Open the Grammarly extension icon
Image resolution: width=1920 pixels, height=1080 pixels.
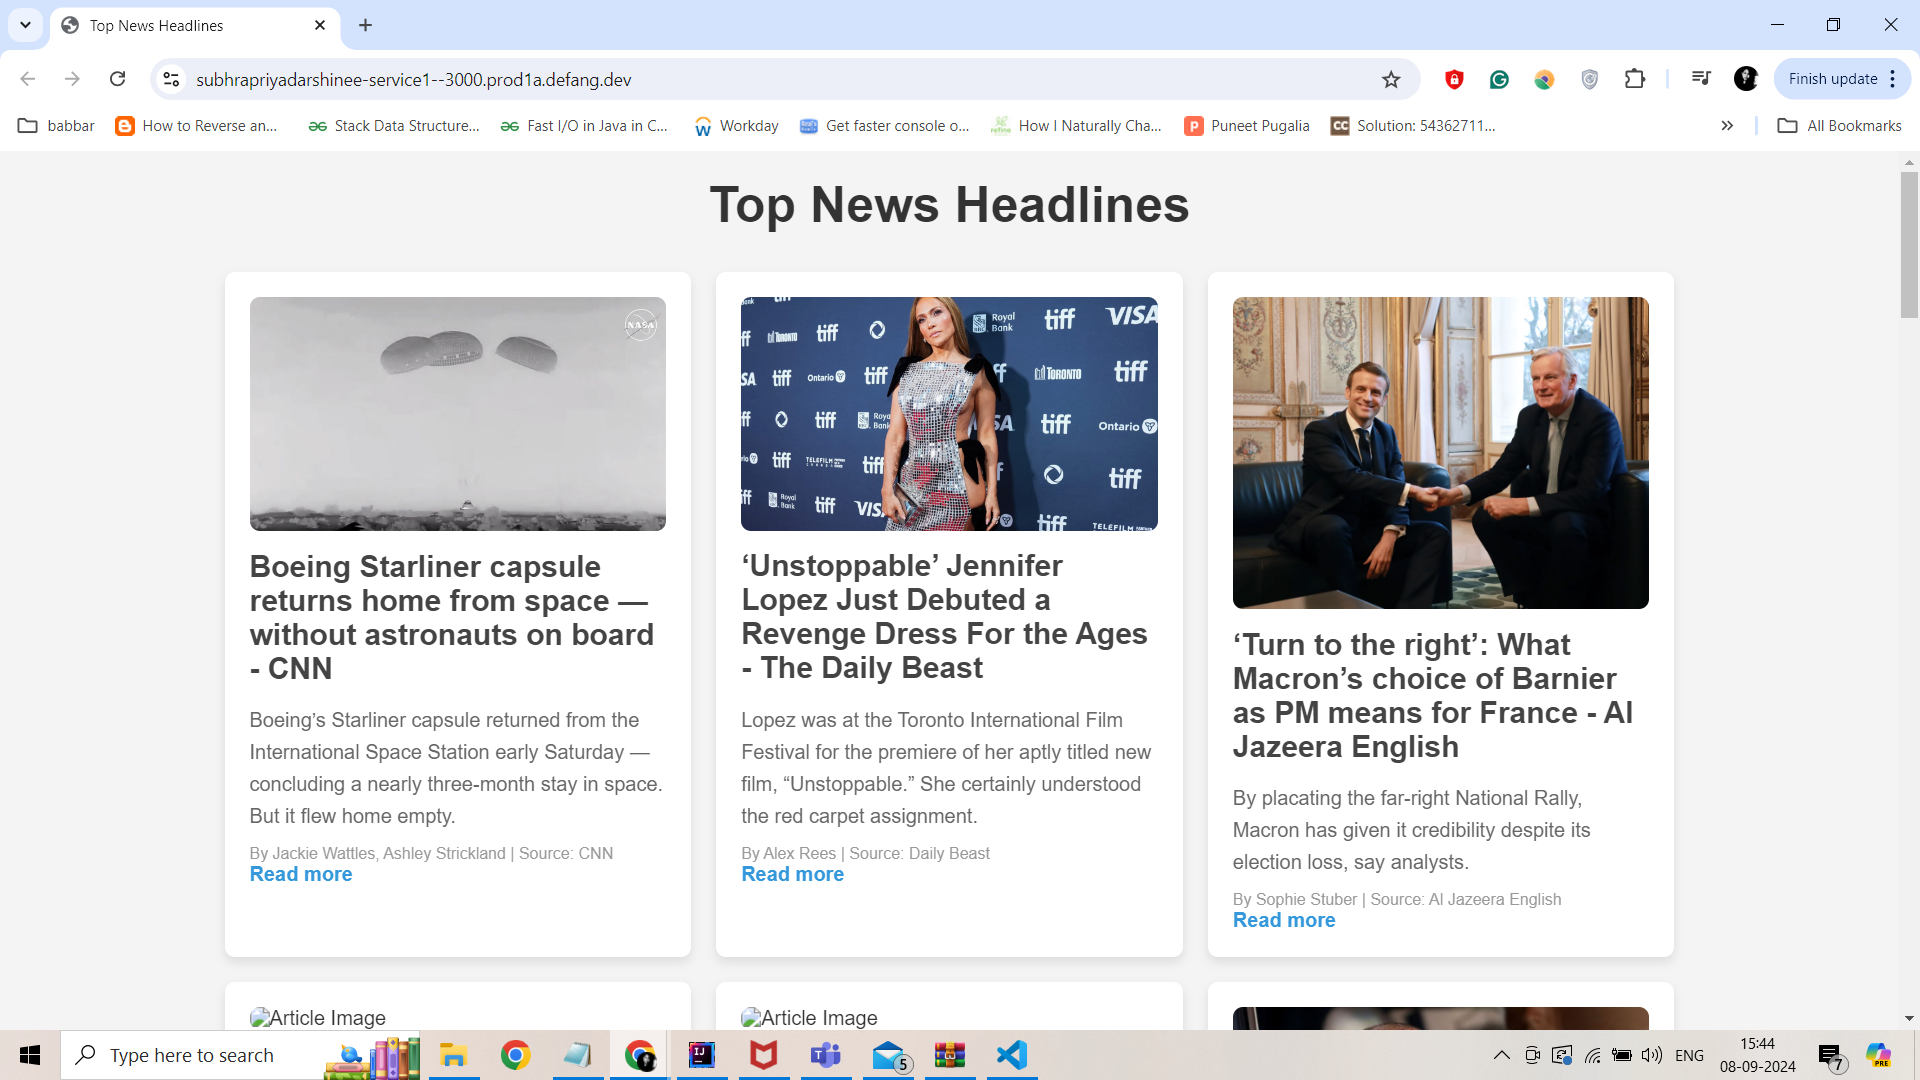(1499, 79)
